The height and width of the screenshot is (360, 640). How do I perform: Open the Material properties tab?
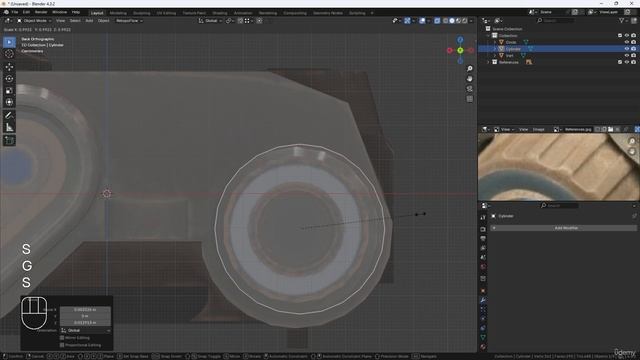[483, 347]
